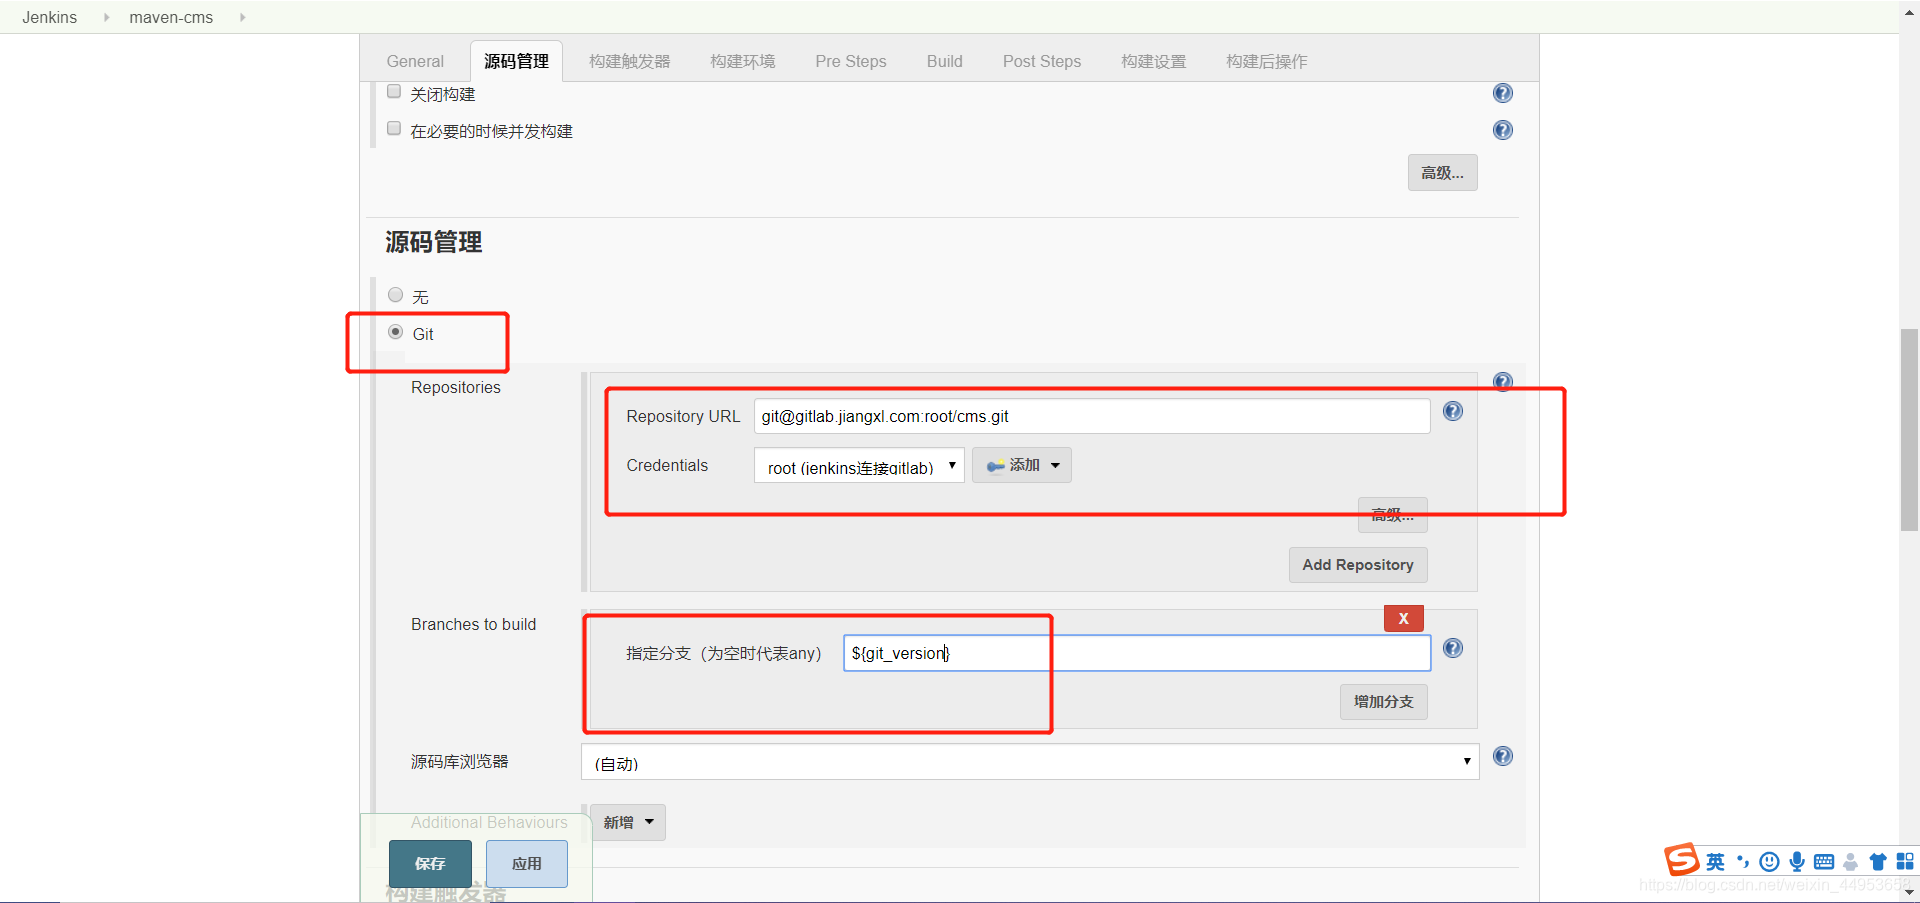Click scrollbar down arrow at page bottom

point(1909,891)
